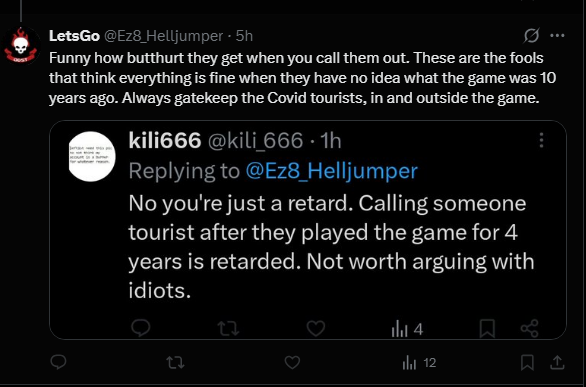Reply to the quoted kili666 tweet
The image size is (586, 387).
(x=141, y=329)
